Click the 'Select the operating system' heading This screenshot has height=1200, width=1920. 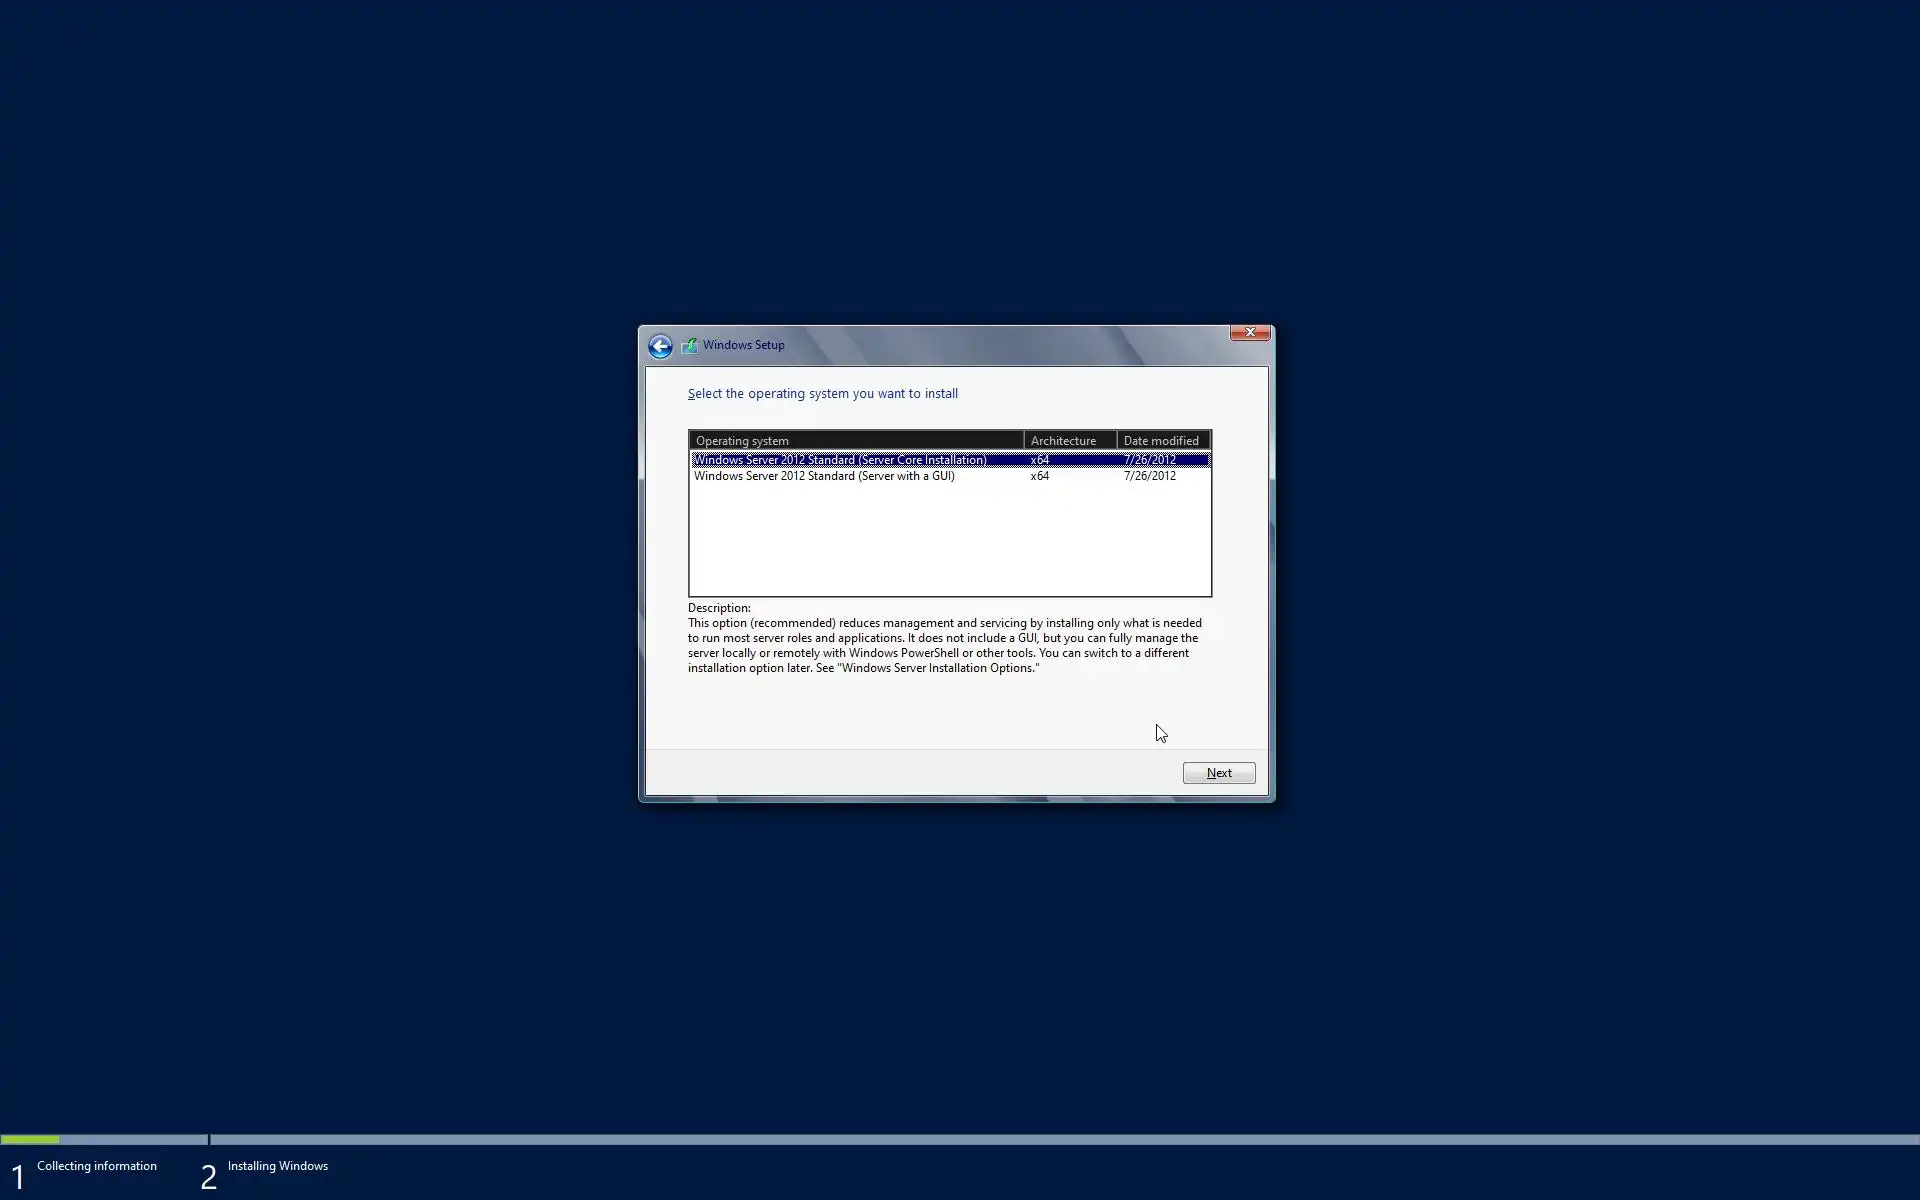tap(822, 394)
